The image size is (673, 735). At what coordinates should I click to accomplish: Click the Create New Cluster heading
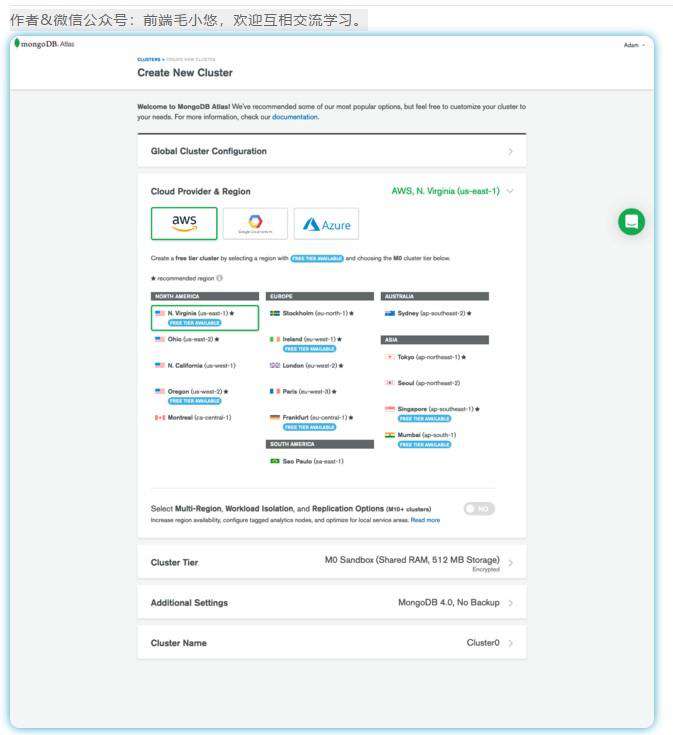(x=185, y=73)
